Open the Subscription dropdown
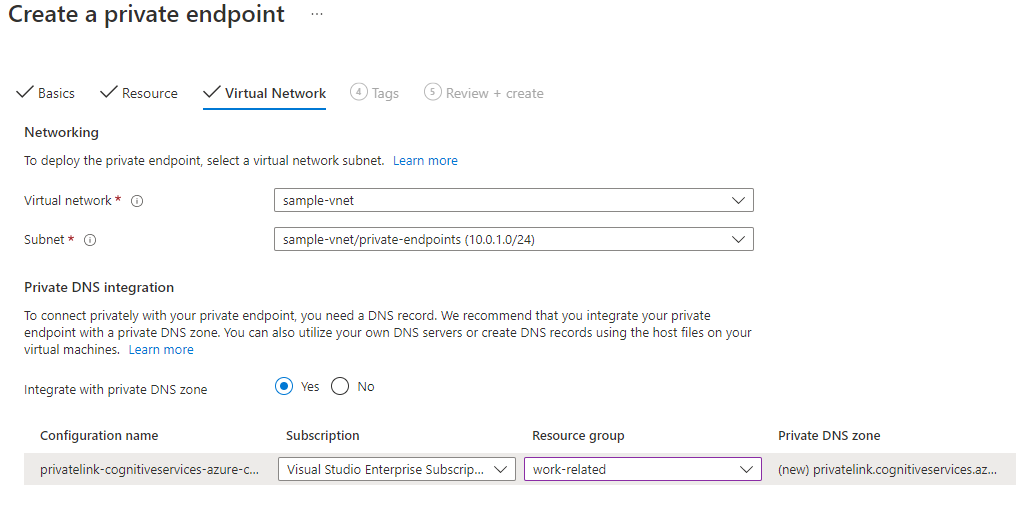 [x=396, y=469]
